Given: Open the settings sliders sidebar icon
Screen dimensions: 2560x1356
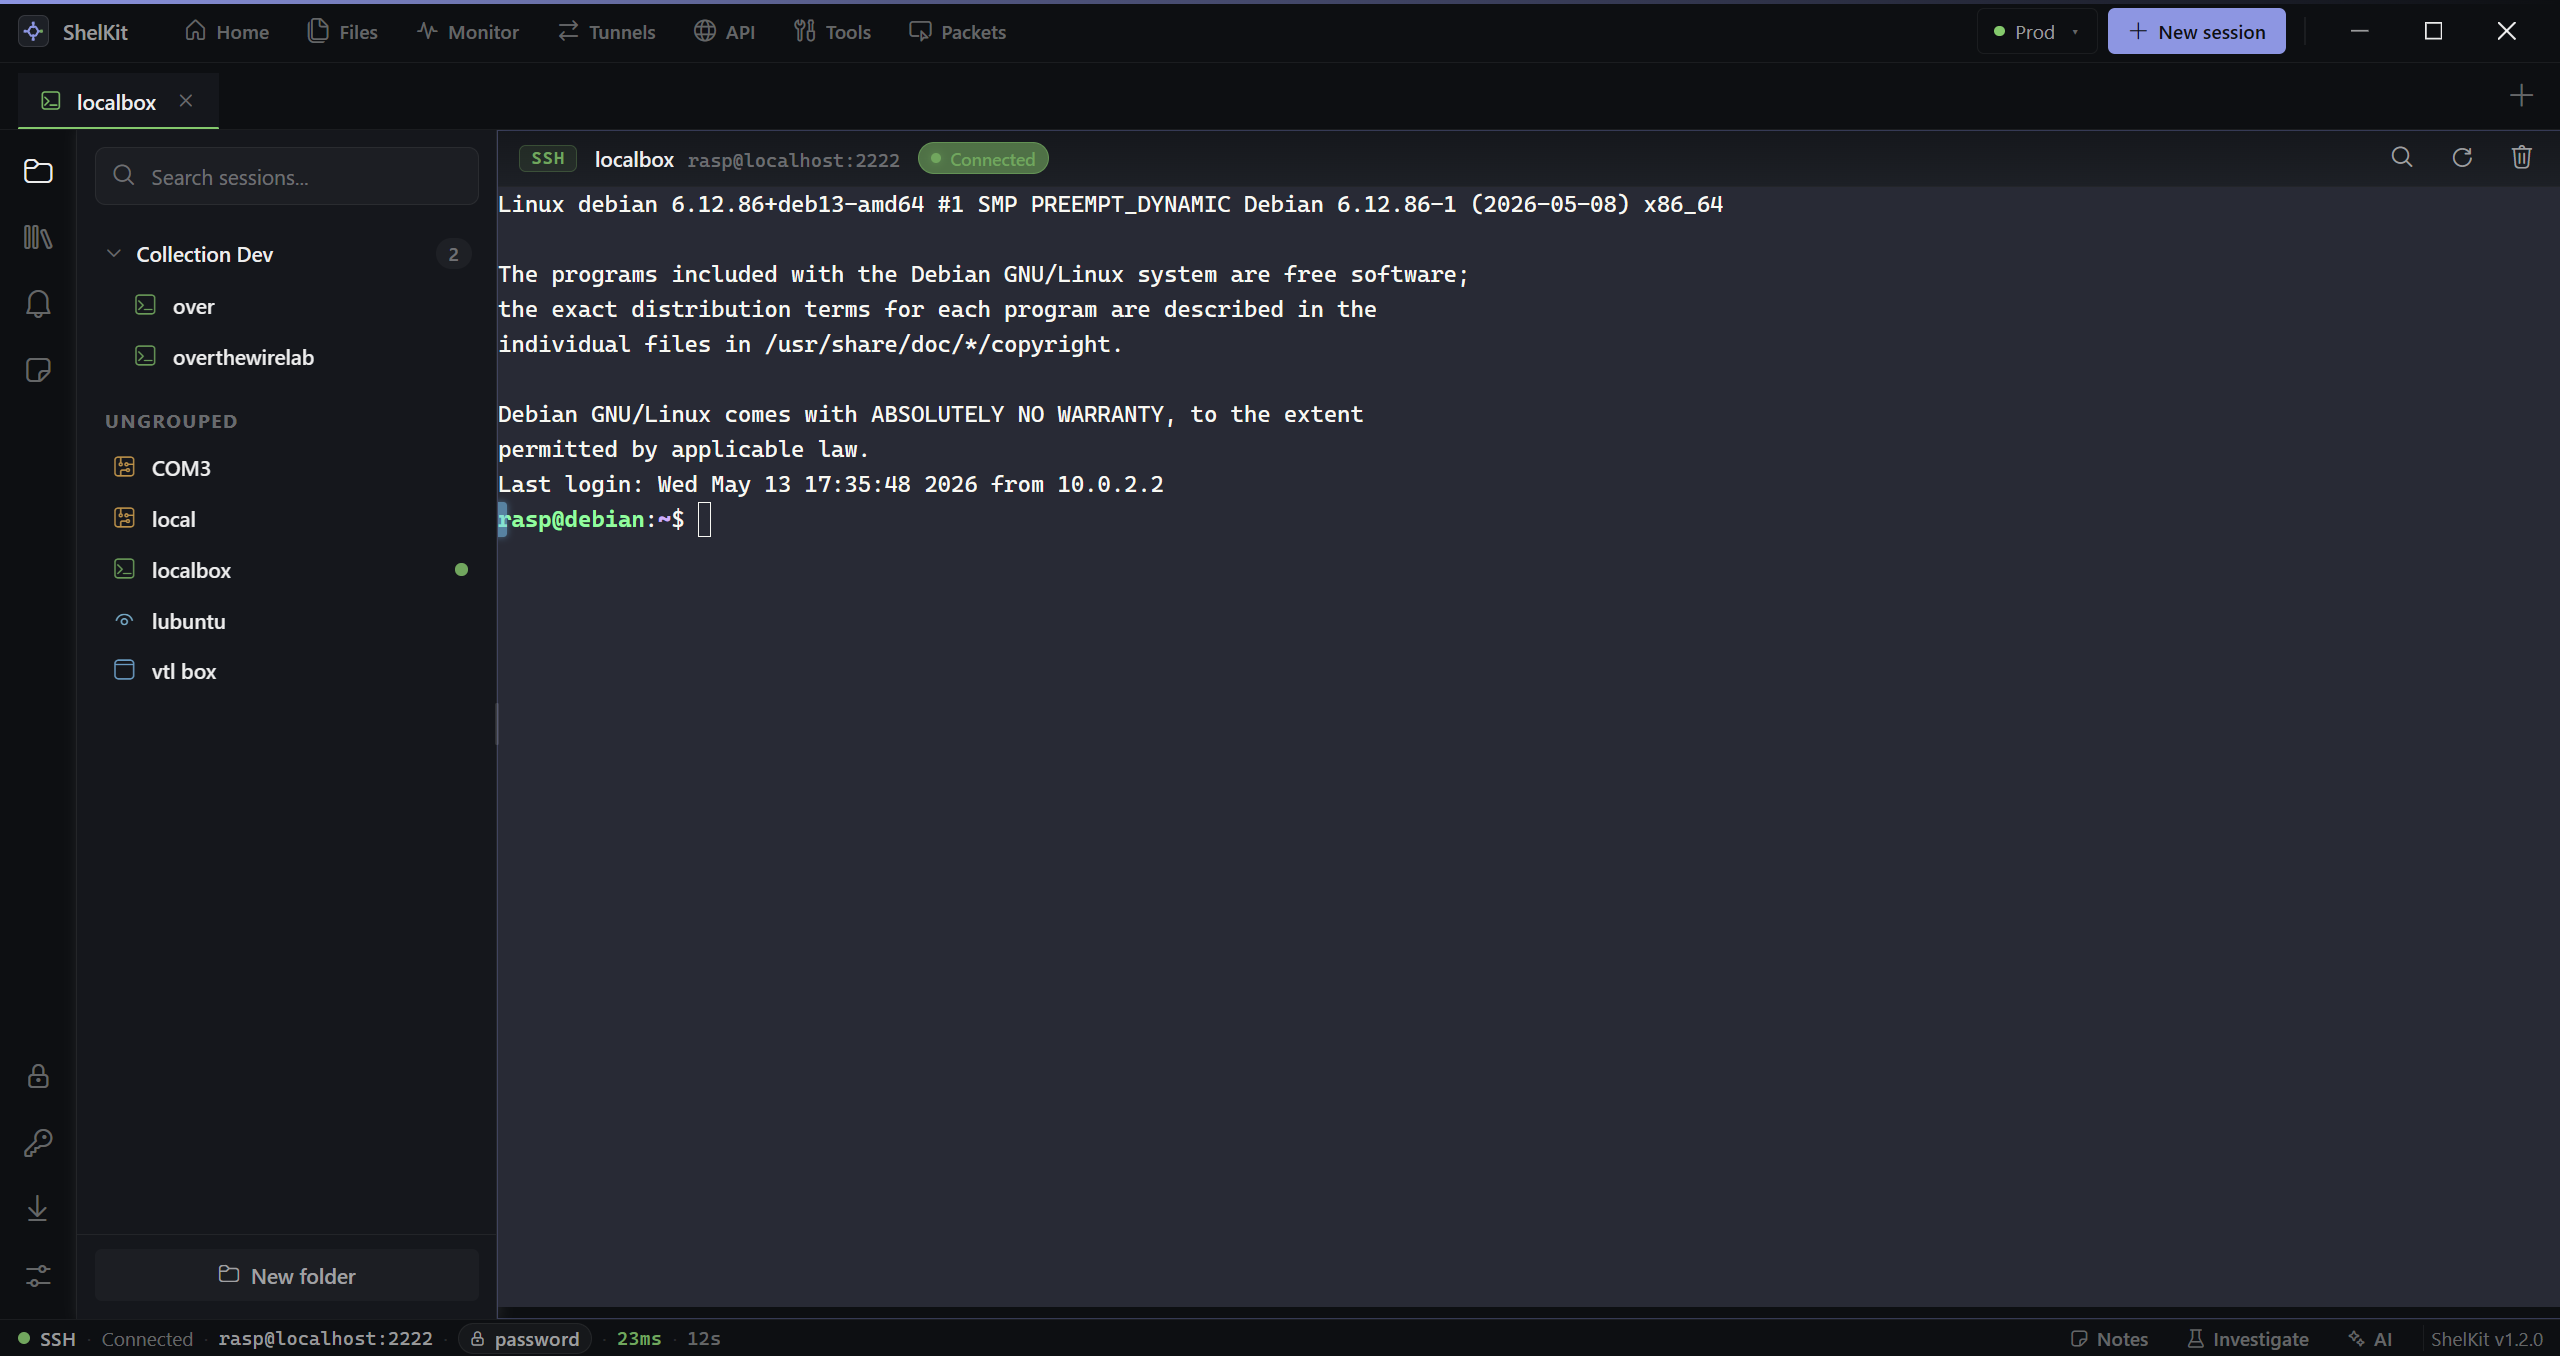Looking at the screenshot, I should [x=38, y=1276].
